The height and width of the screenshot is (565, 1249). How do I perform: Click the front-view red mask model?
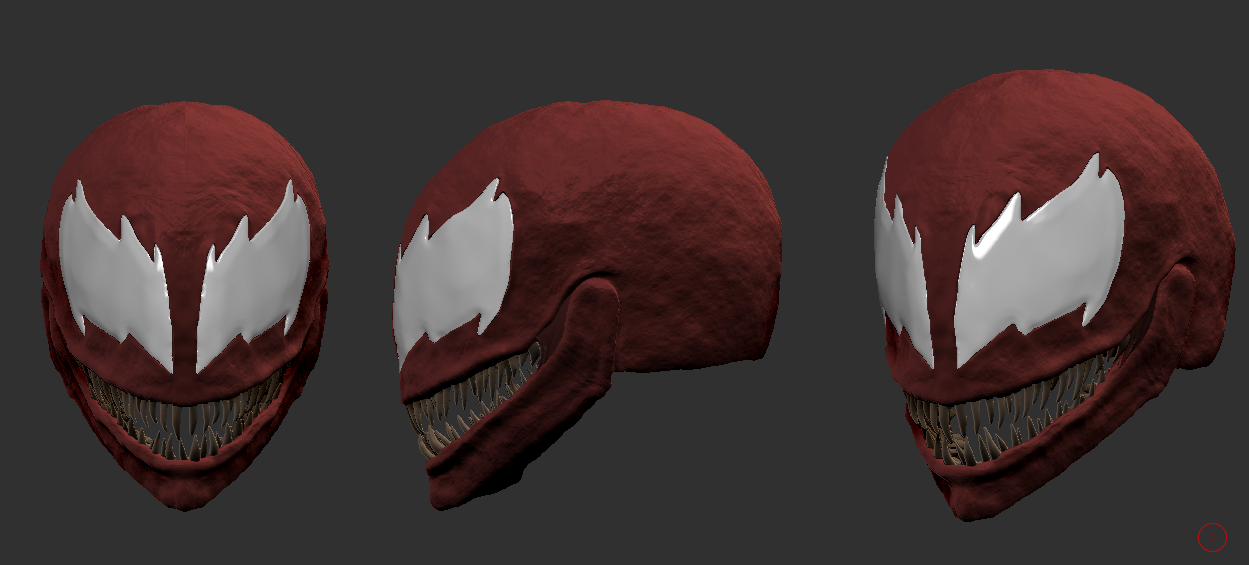pyautogui.click(x=185, y=305)
